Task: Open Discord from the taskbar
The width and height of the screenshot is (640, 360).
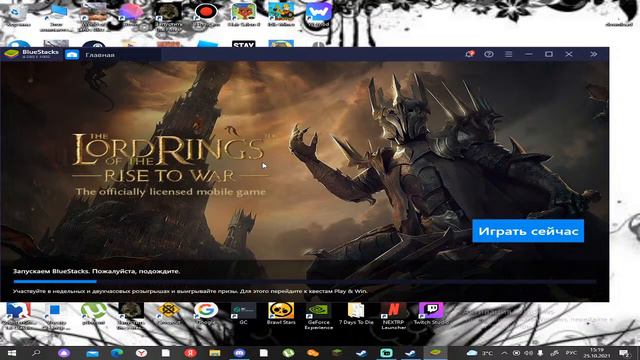Action: [x=239, y=353]
